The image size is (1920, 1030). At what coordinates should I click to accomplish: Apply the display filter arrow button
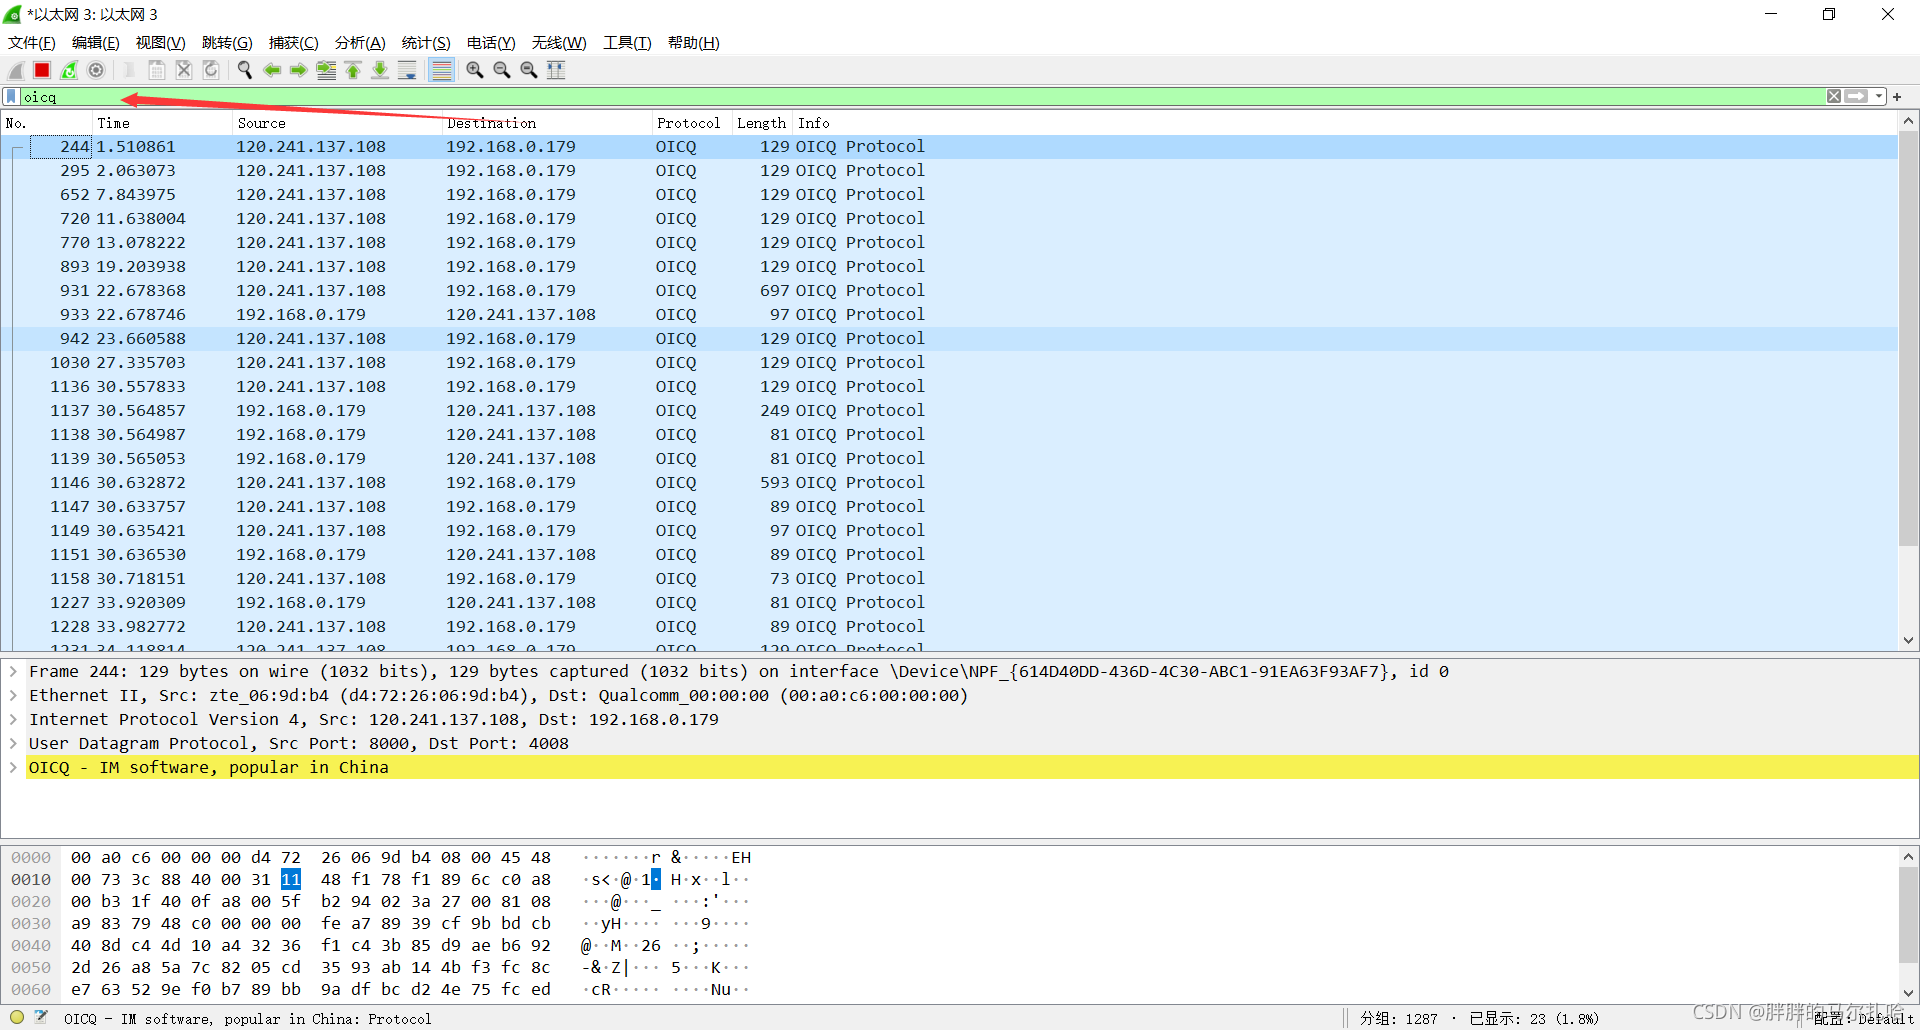point(1856,96)
